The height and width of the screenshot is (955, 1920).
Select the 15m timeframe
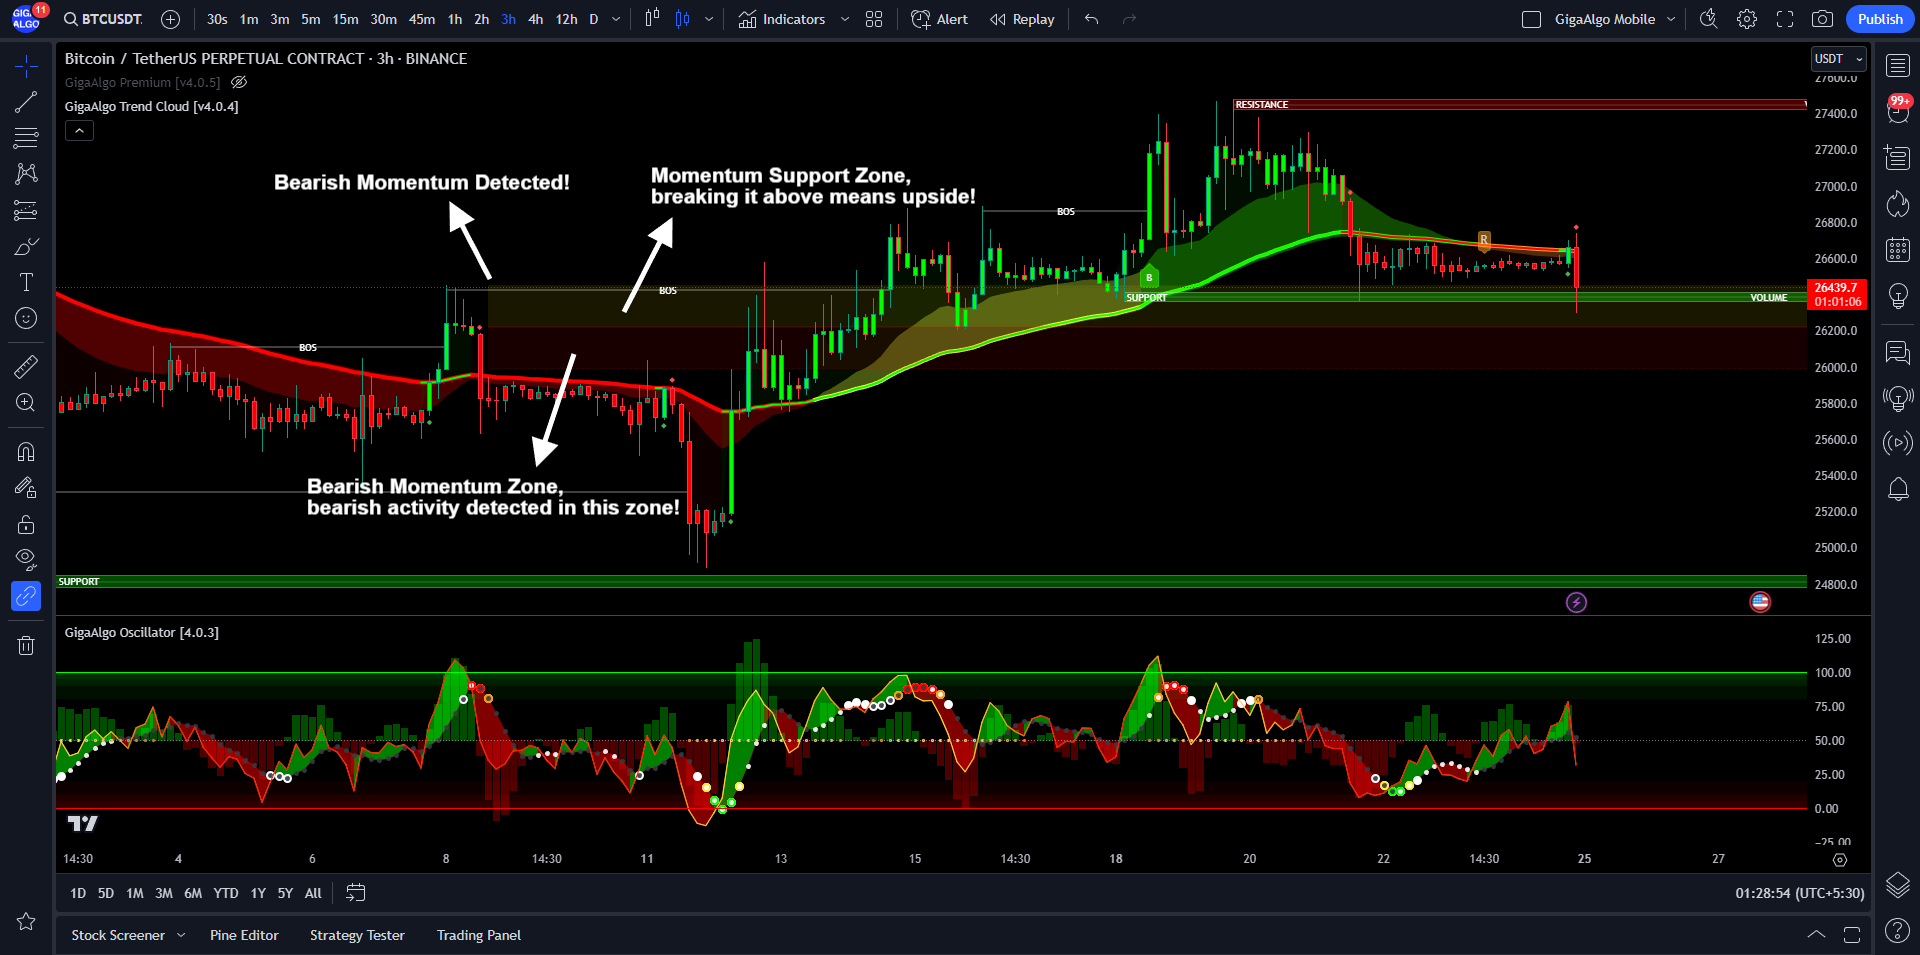click(345, 19)
